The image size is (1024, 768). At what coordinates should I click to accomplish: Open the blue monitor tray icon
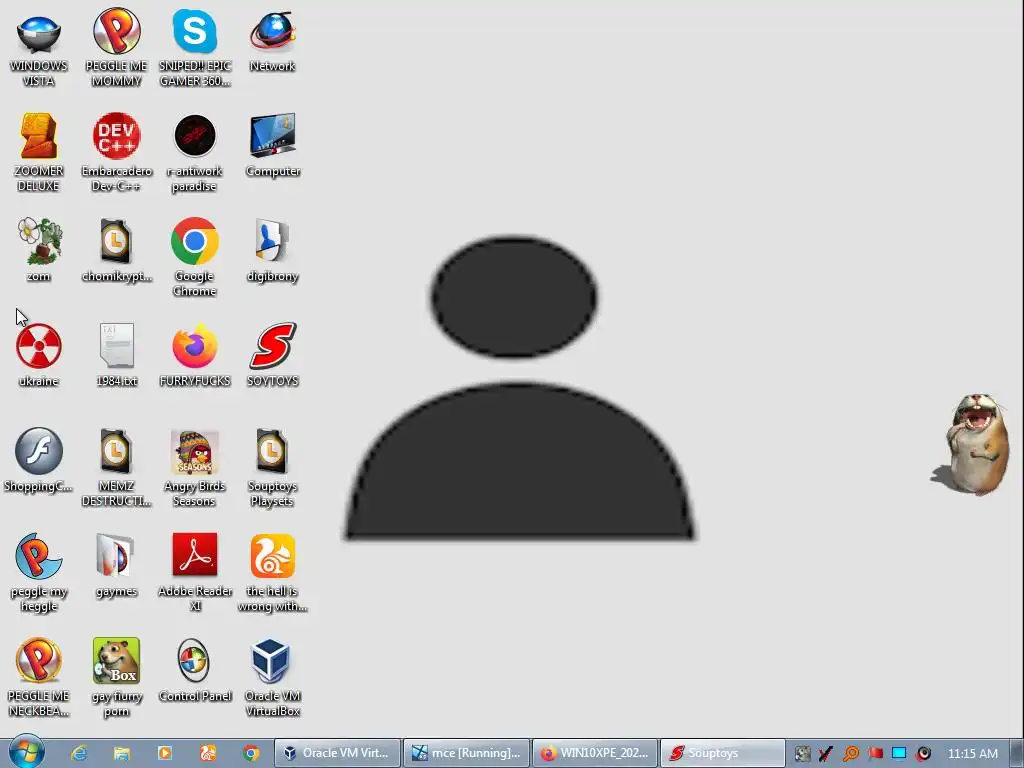(x=899, y=754)
